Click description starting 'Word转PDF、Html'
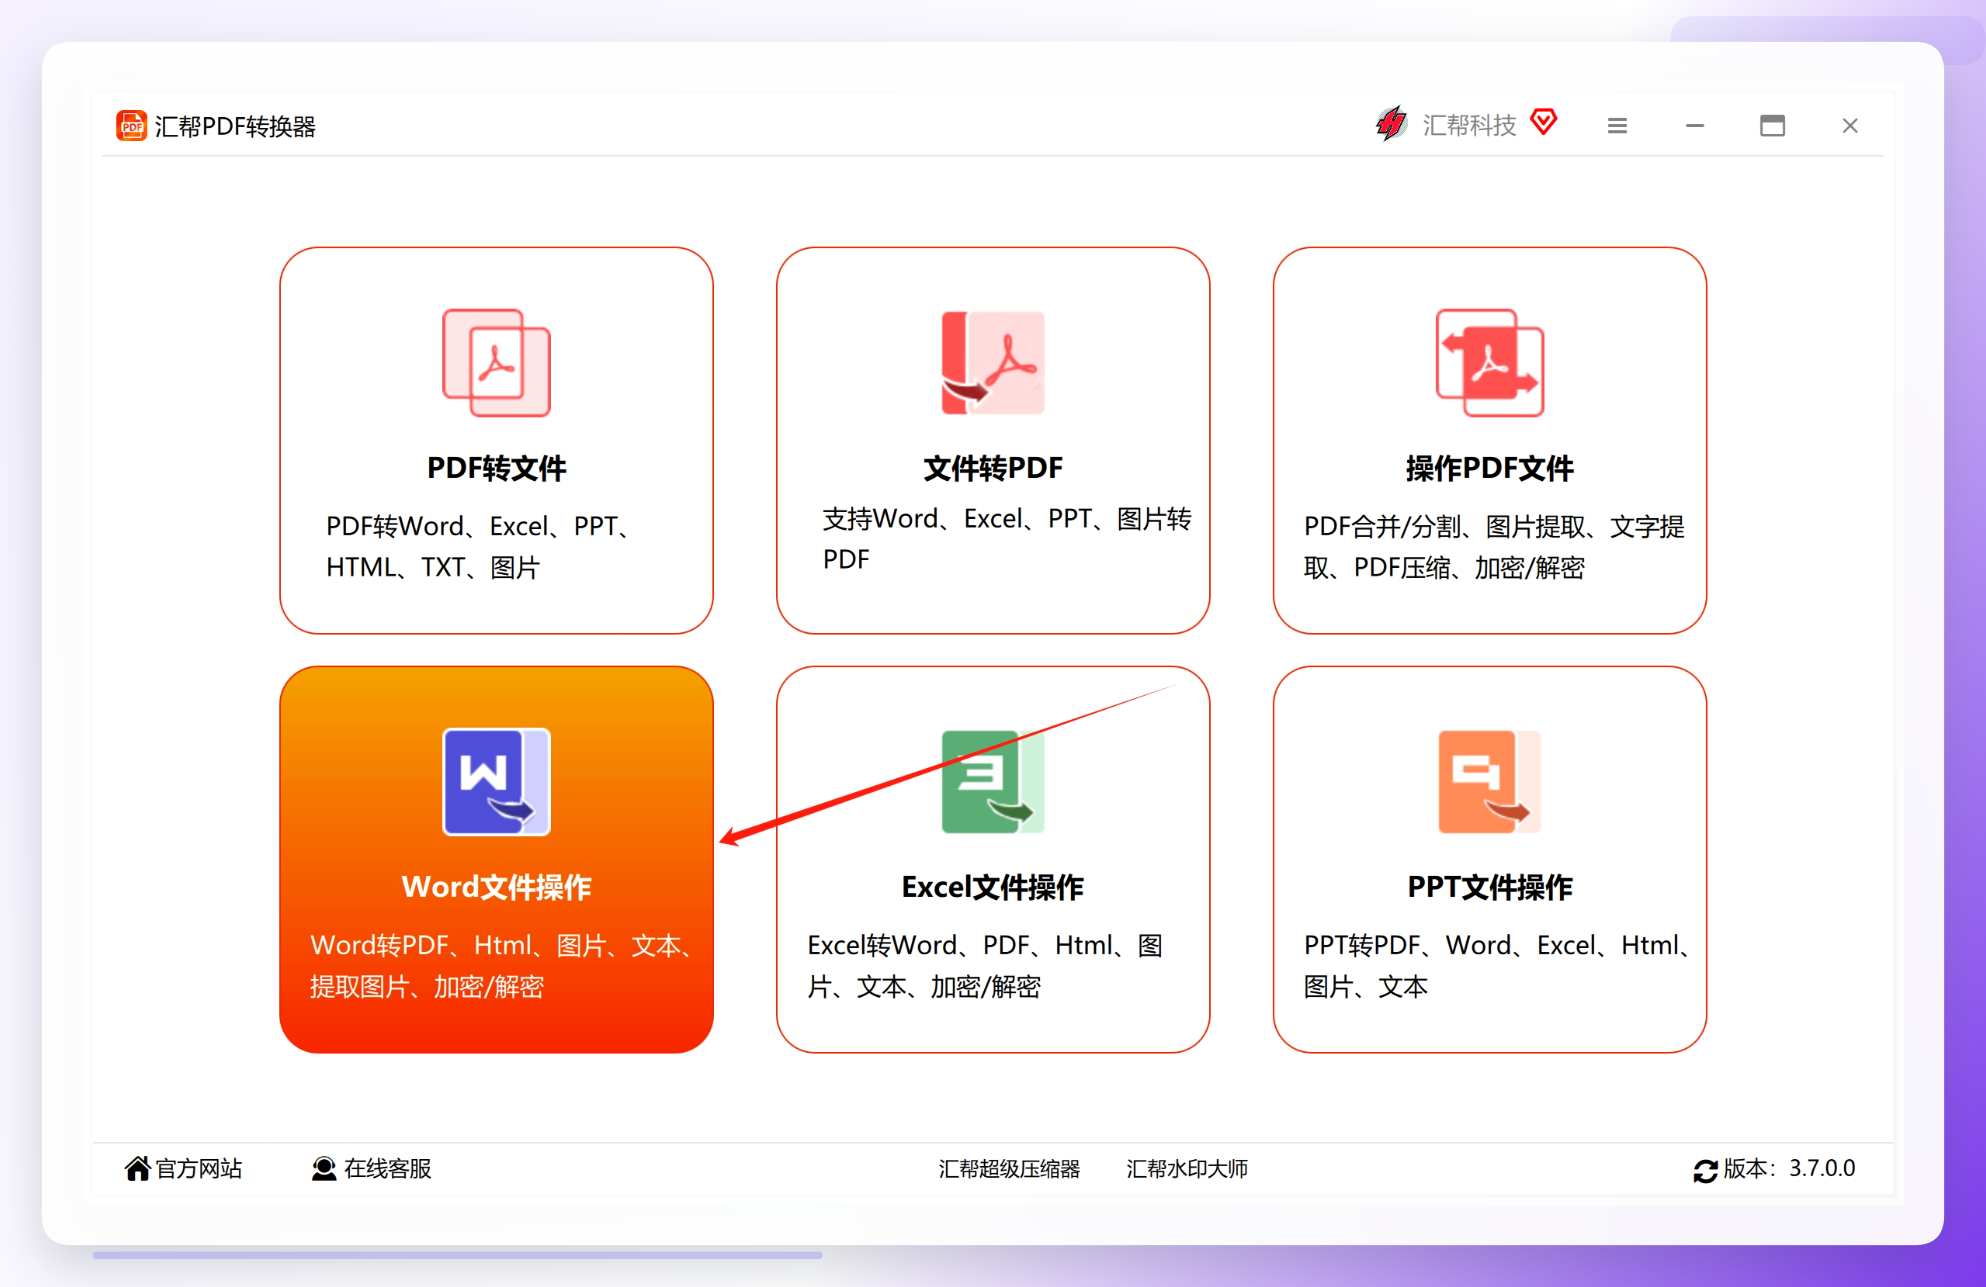1986x1287 pixels. [502, 966]
